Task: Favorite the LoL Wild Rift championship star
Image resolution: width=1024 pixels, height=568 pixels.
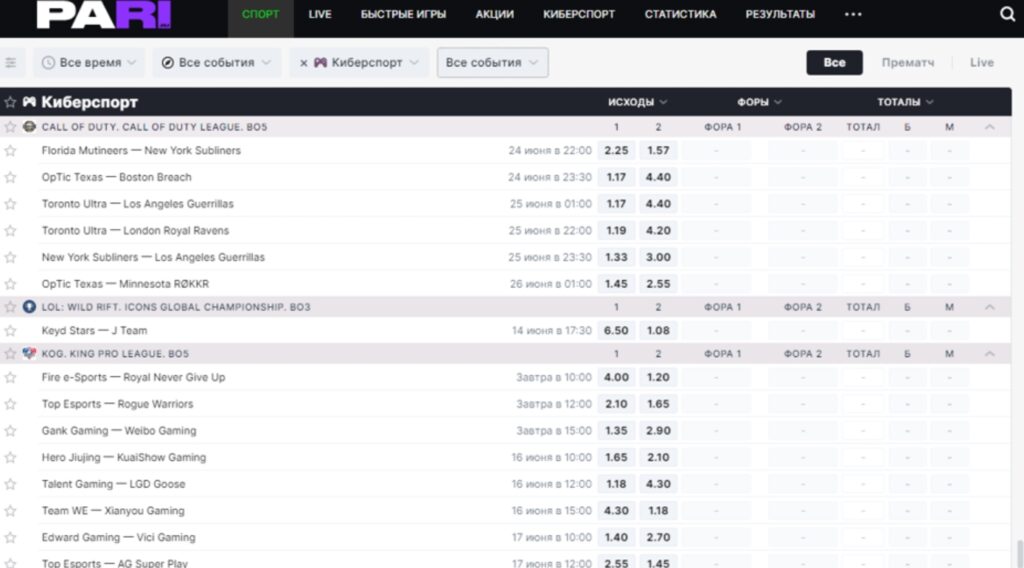Action: [x=10, y=307]
